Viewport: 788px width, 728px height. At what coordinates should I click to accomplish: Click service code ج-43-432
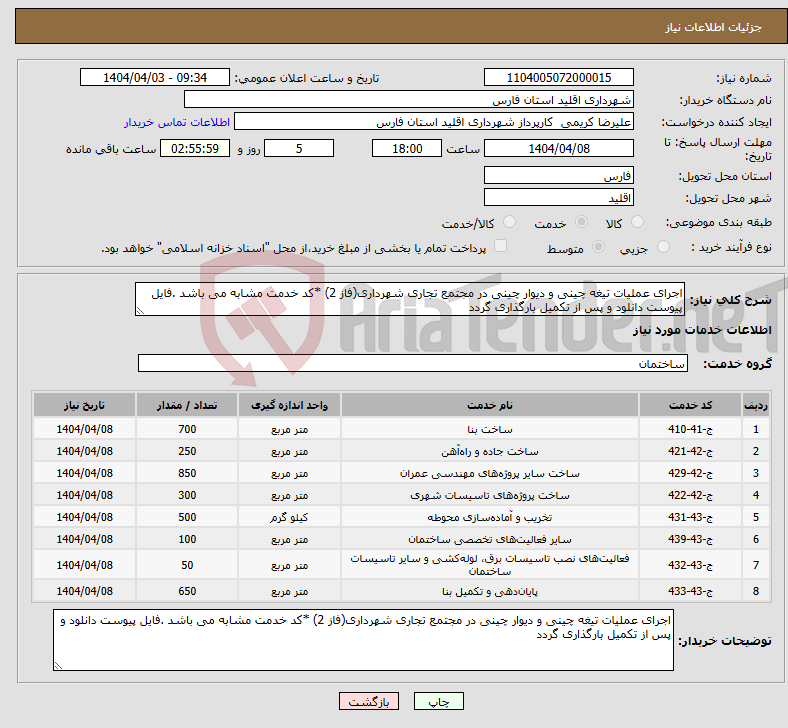coord(690,565)
